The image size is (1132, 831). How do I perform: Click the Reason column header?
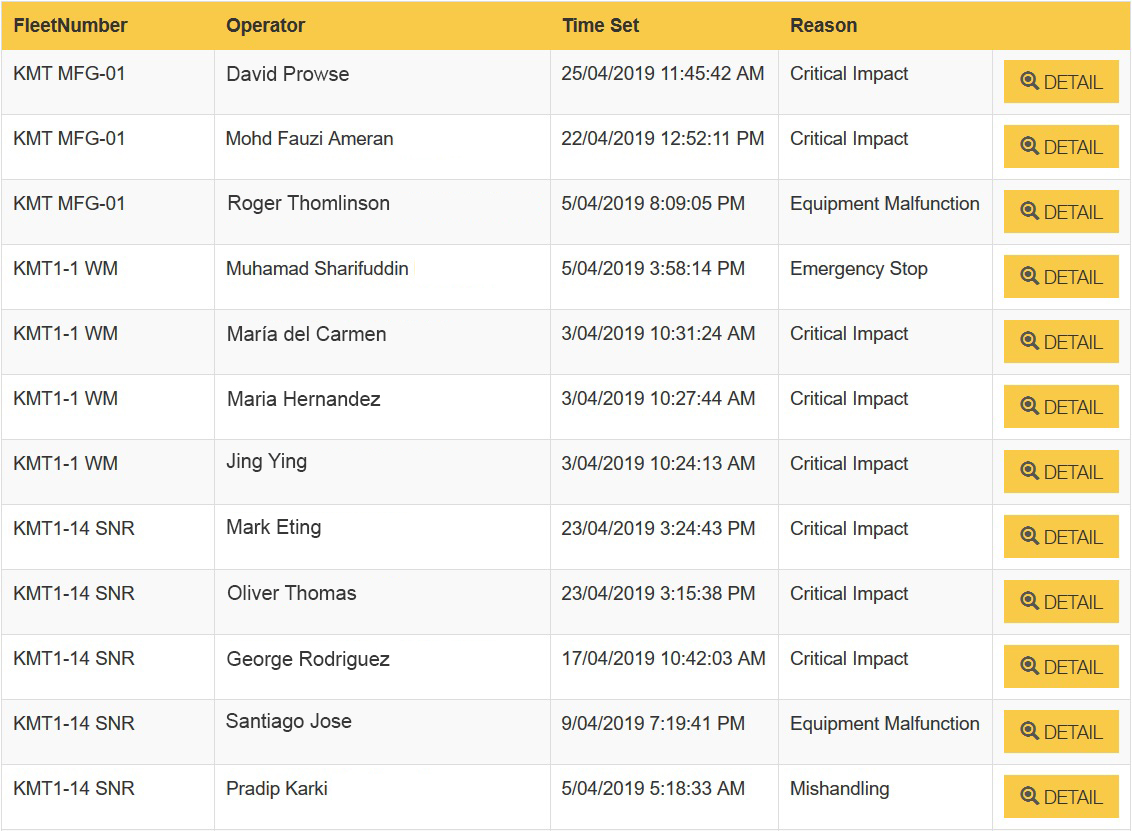click(823, 26)
